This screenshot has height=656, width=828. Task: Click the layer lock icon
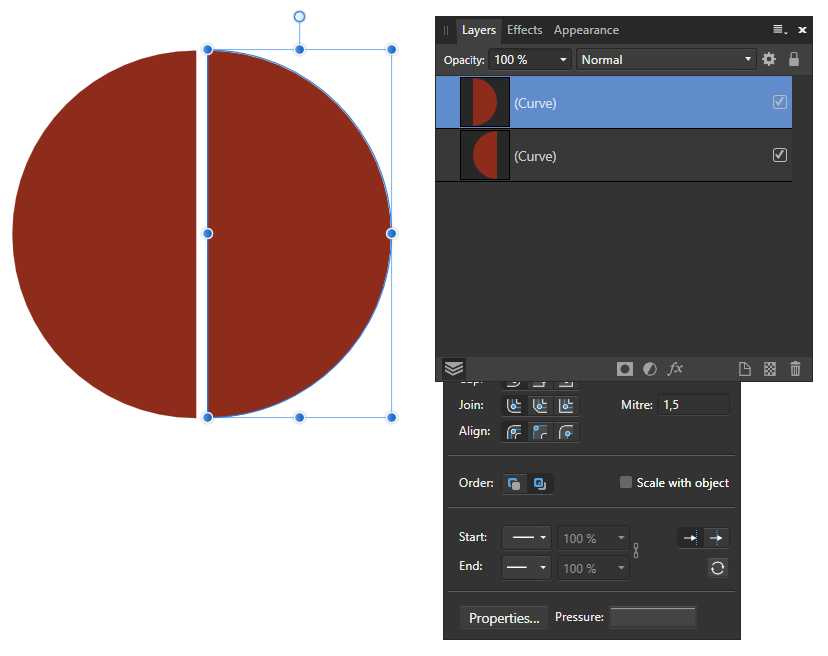[794, 59]
